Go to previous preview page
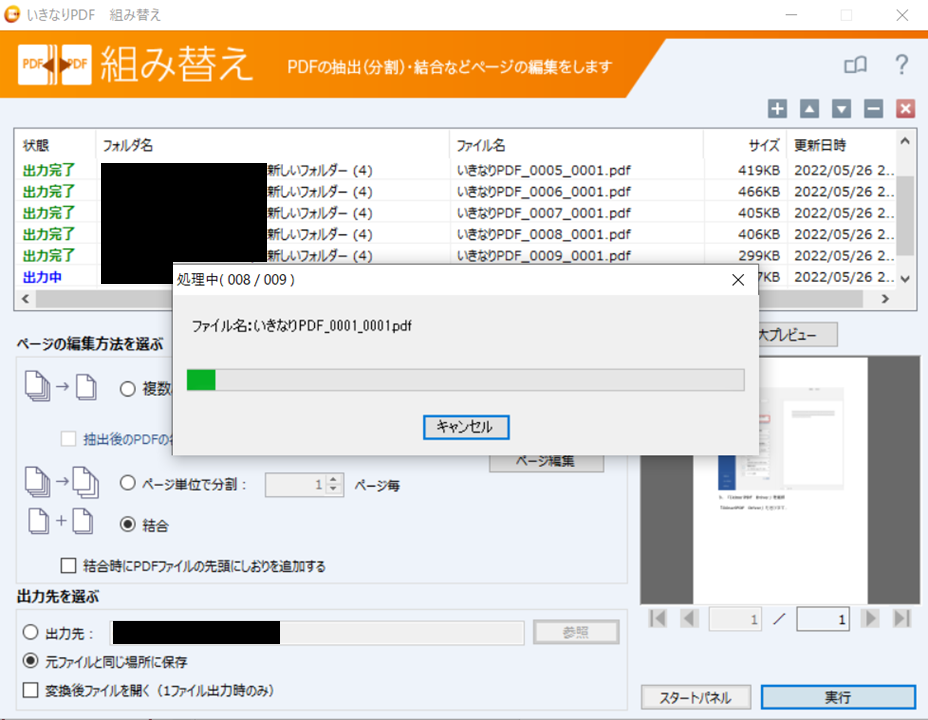The height and width of the screenshot is (720, 928). point(689,619)
